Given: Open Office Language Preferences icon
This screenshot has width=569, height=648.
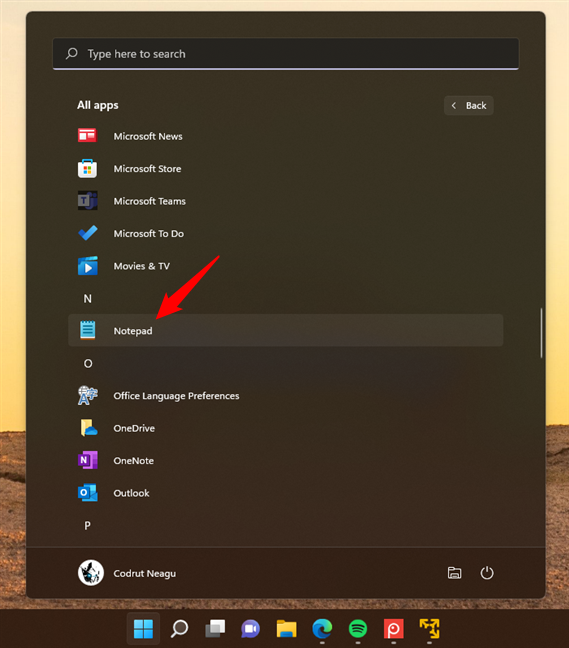Looking at the screenshot, I should (x=87, y=395).
